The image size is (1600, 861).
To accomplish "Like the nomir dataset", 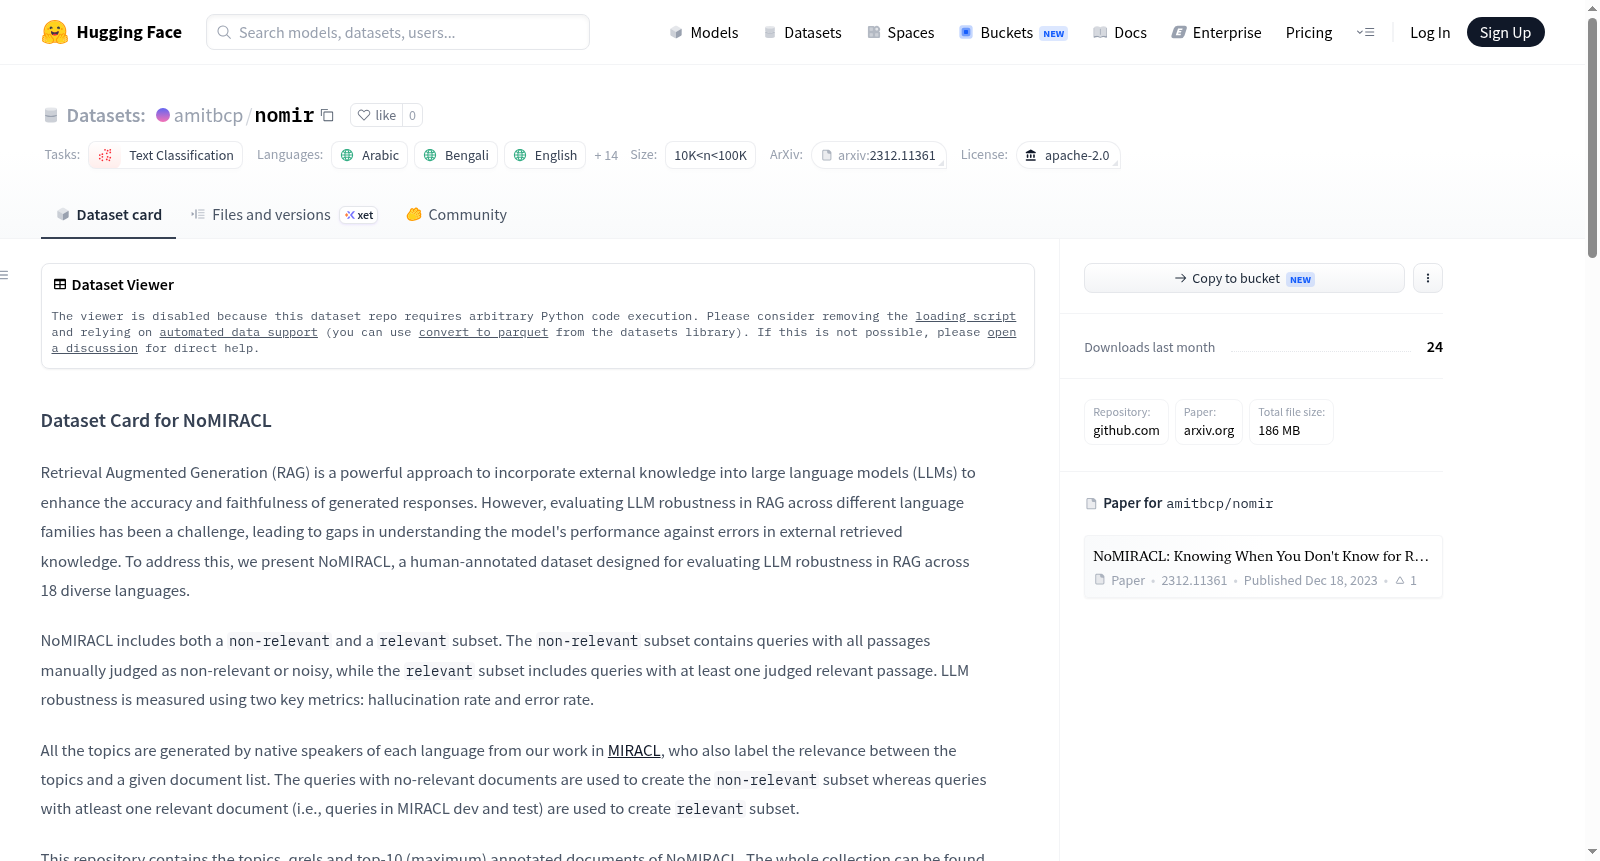I will (x=377, y=115).
